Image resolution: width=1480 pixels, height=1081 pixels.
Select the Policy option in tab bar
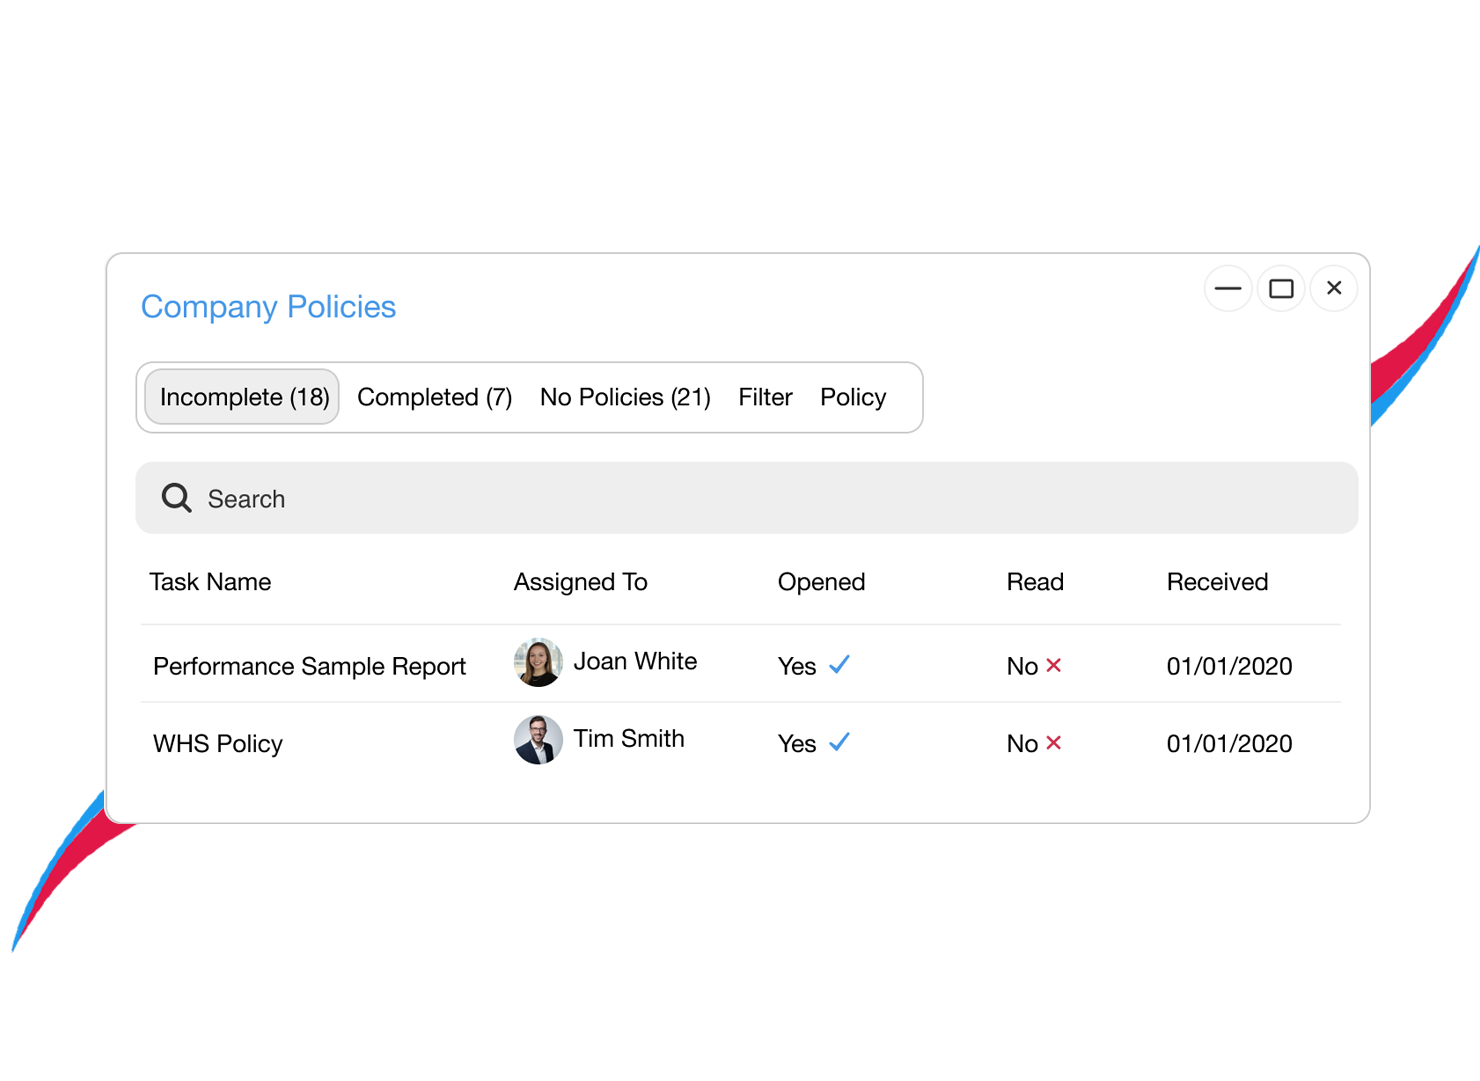853,397
